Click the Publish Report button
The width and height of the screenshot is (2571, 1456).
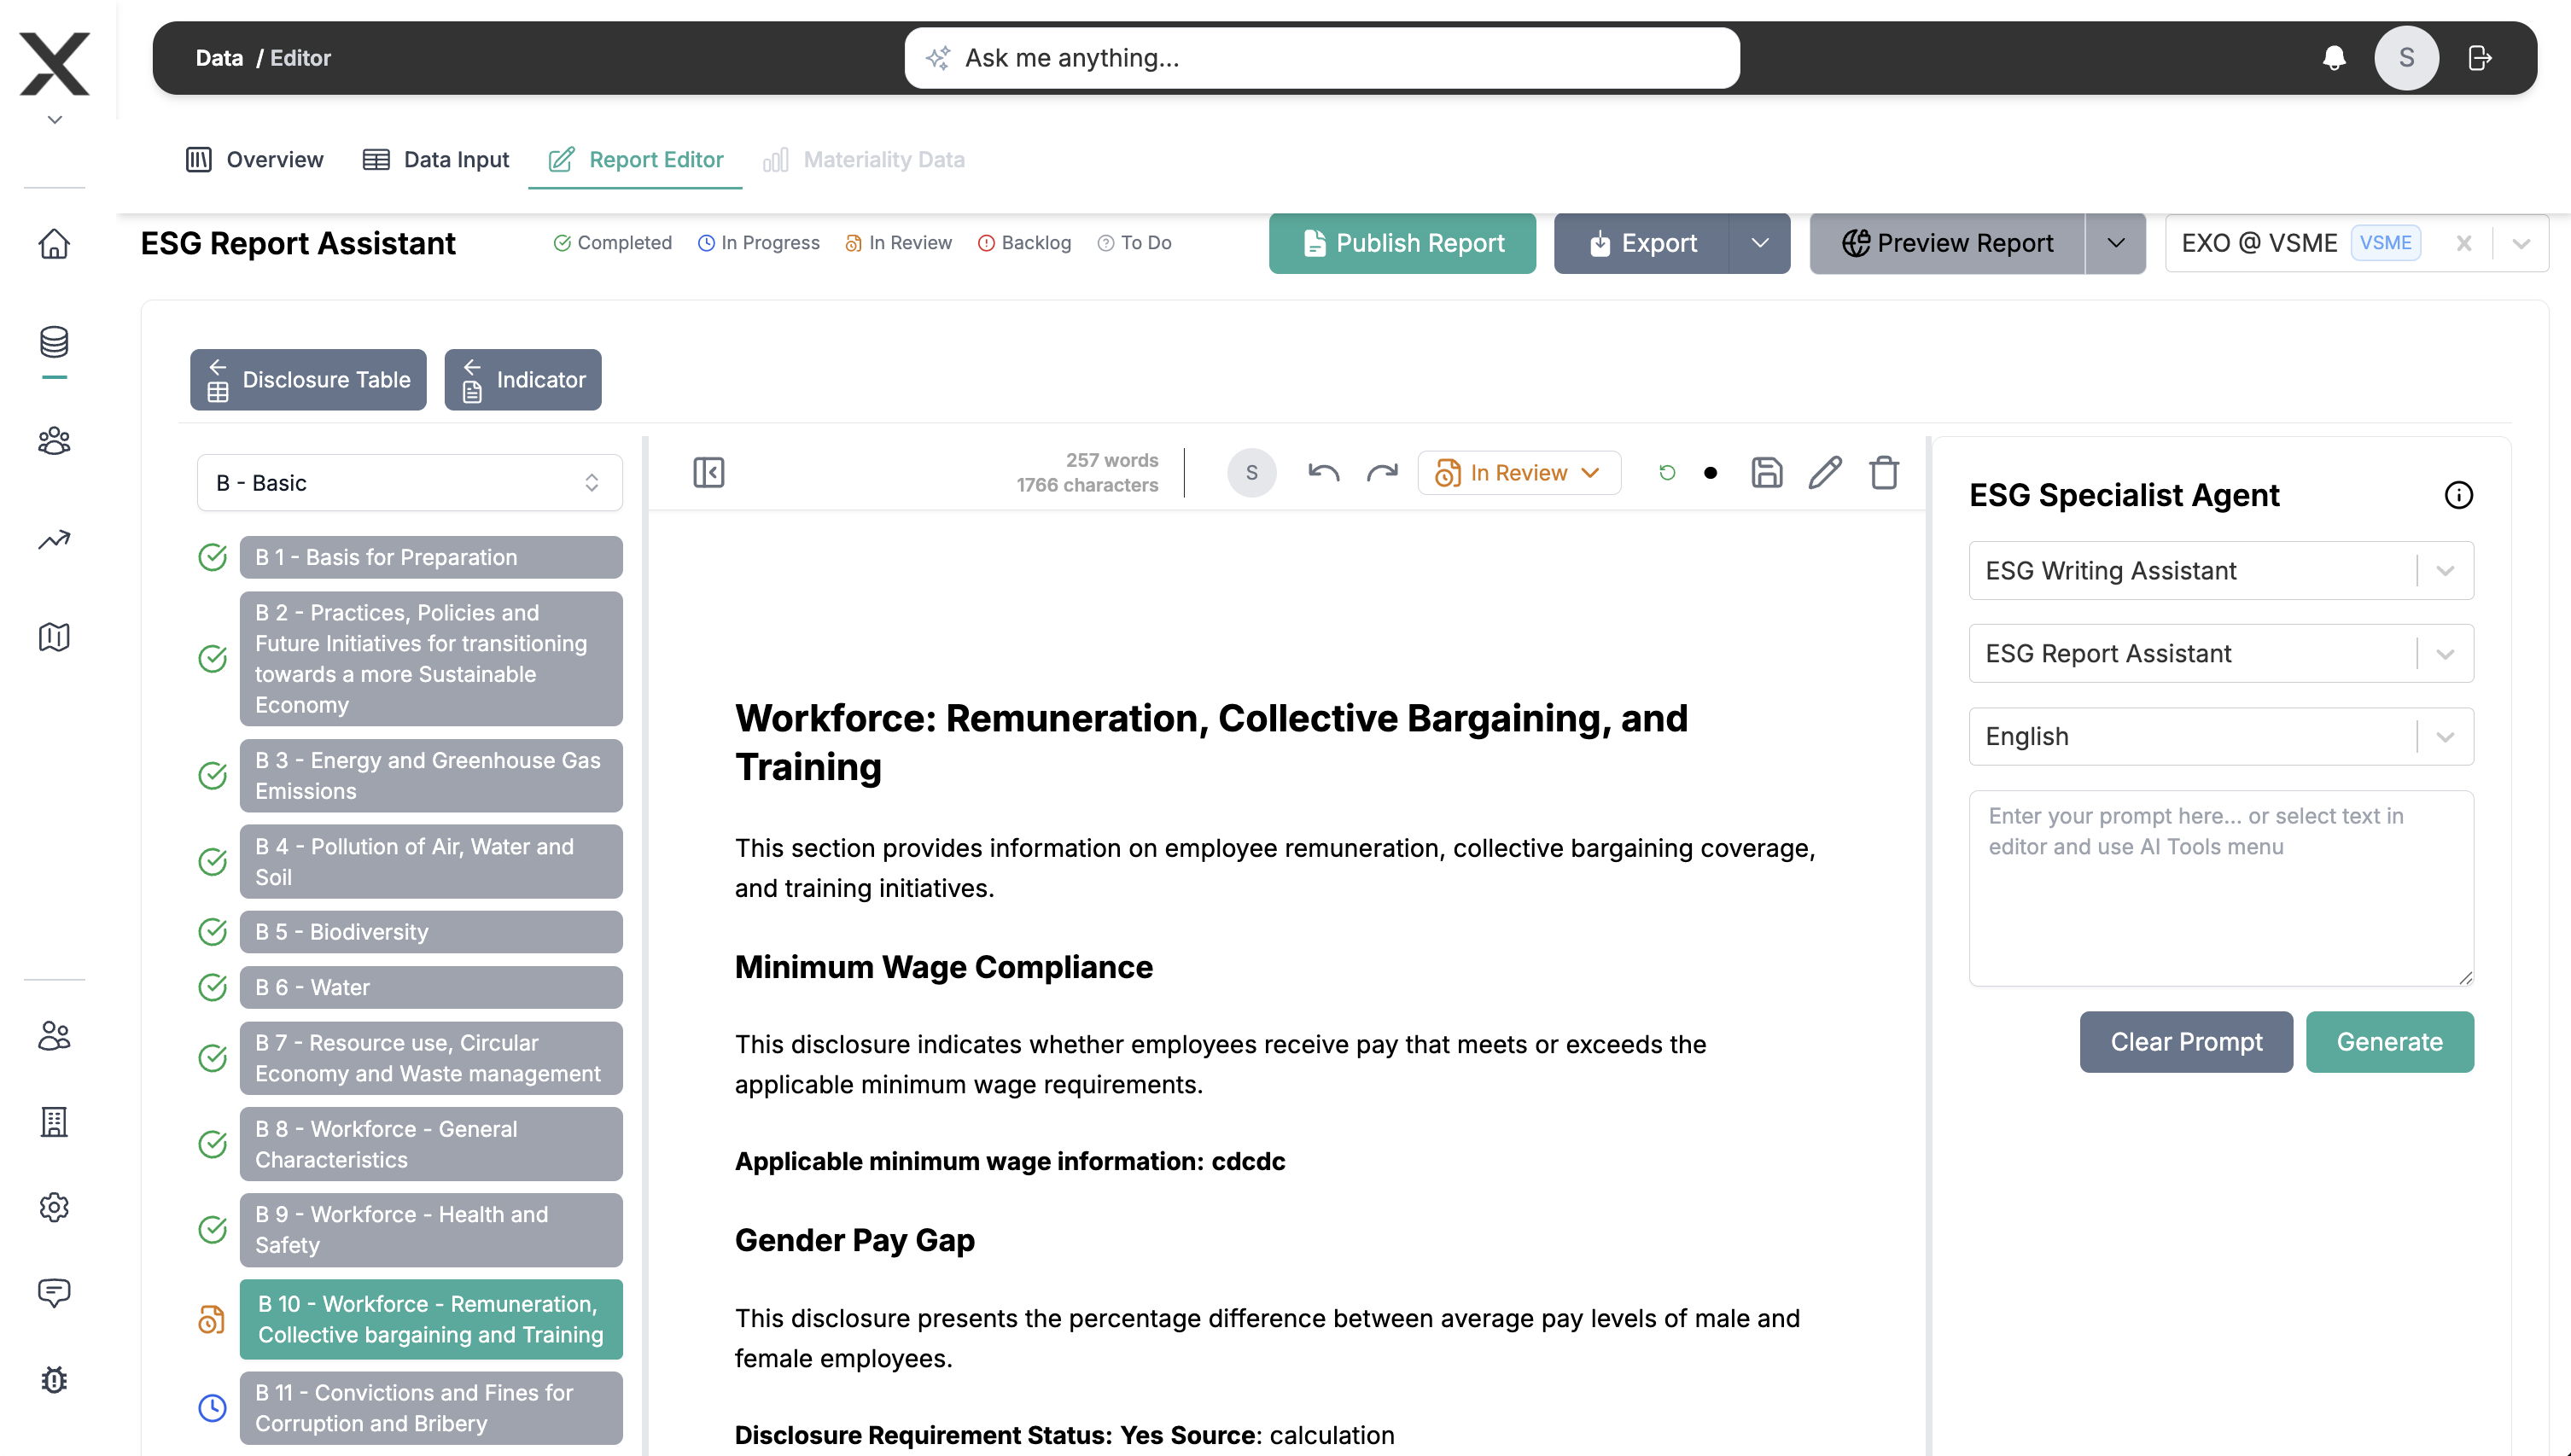tap(1402, 243)
